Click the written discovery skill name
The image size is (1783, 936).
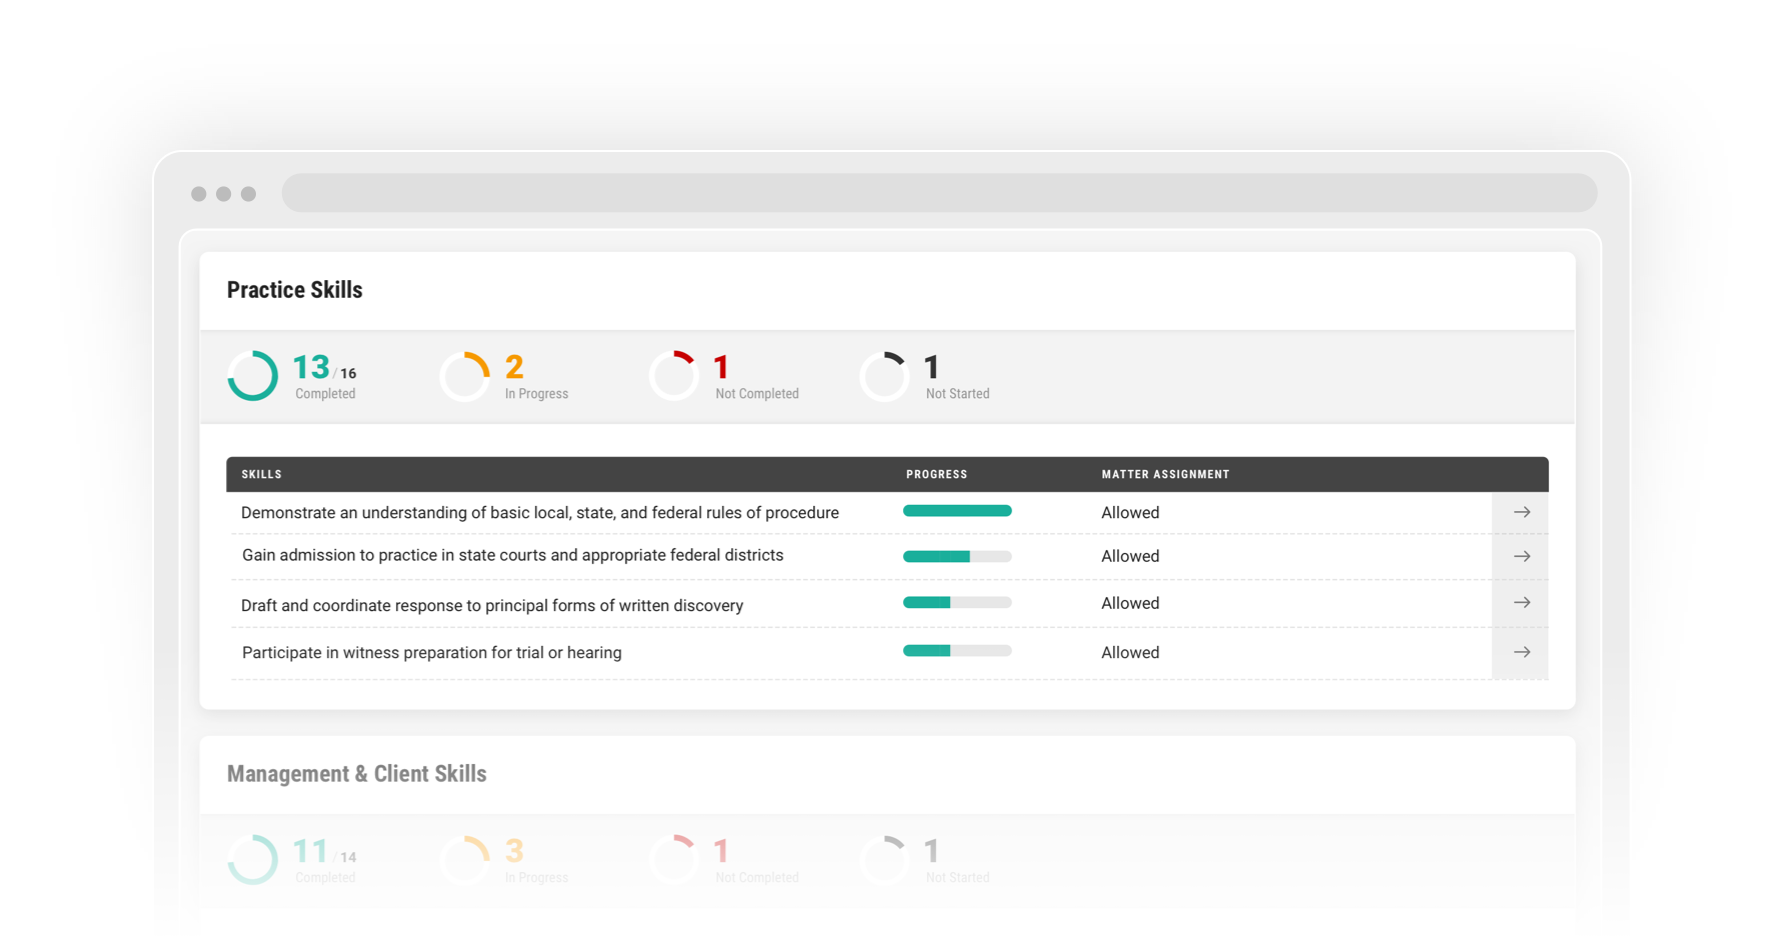click(491, 605)
